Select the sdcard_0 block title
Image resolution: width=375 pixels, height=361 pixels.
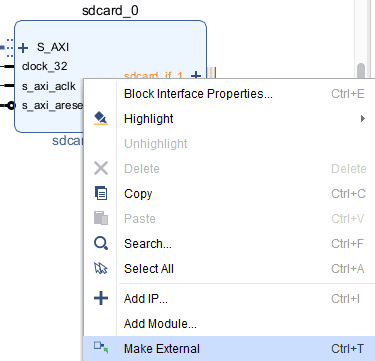[x=110, y=11]
